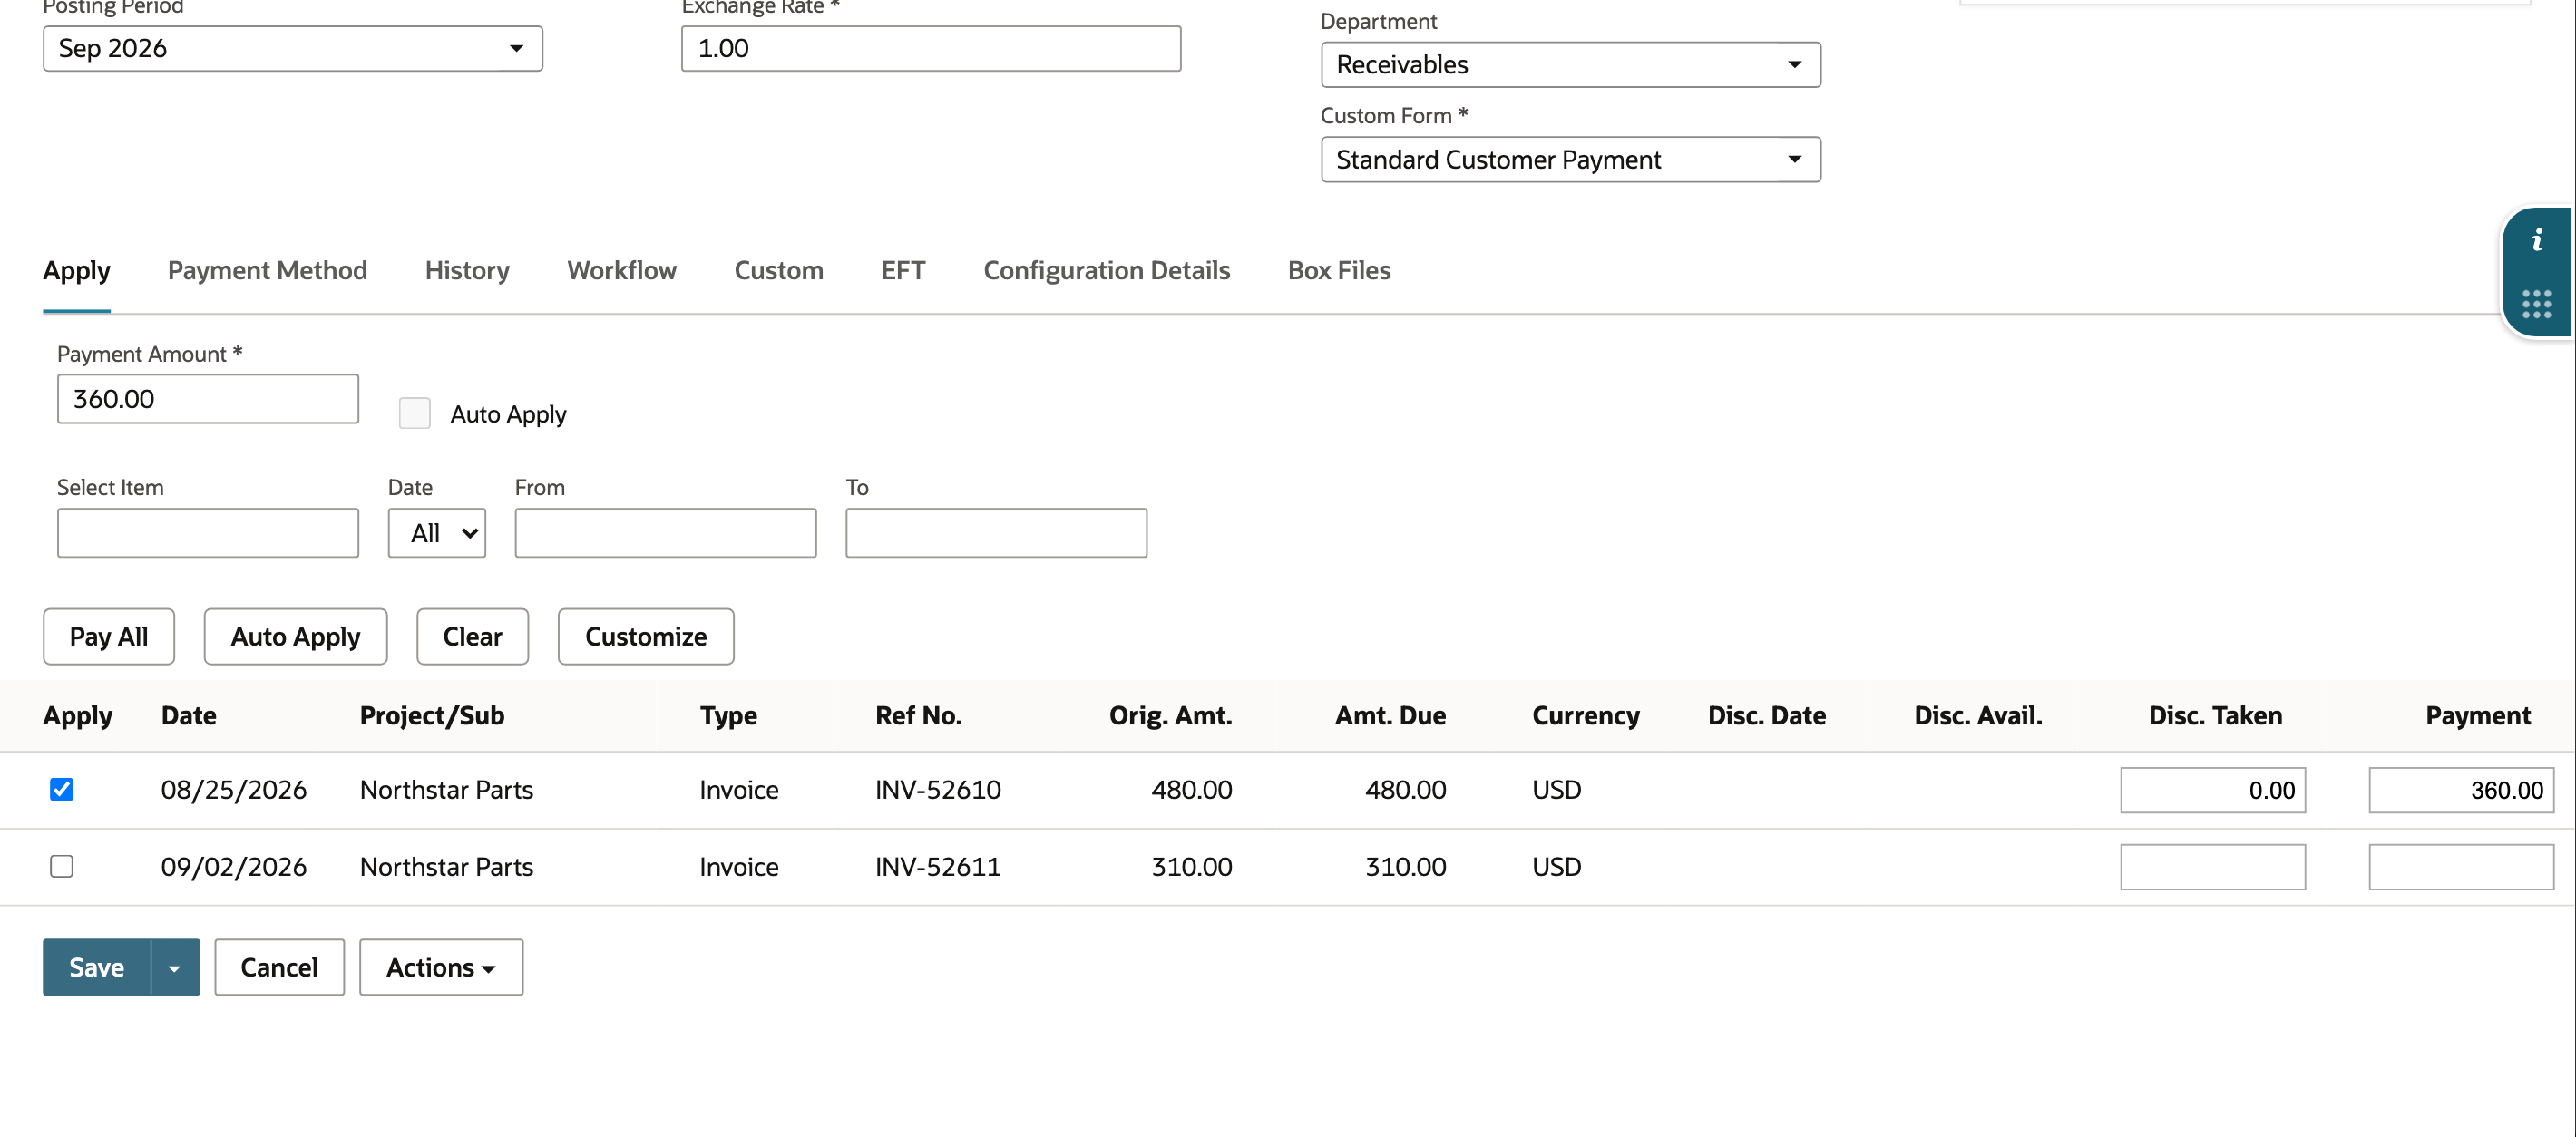Click the Save button
This screenshot has height=1137, width=2576.
pyautogui.click(x=96, y=967)
